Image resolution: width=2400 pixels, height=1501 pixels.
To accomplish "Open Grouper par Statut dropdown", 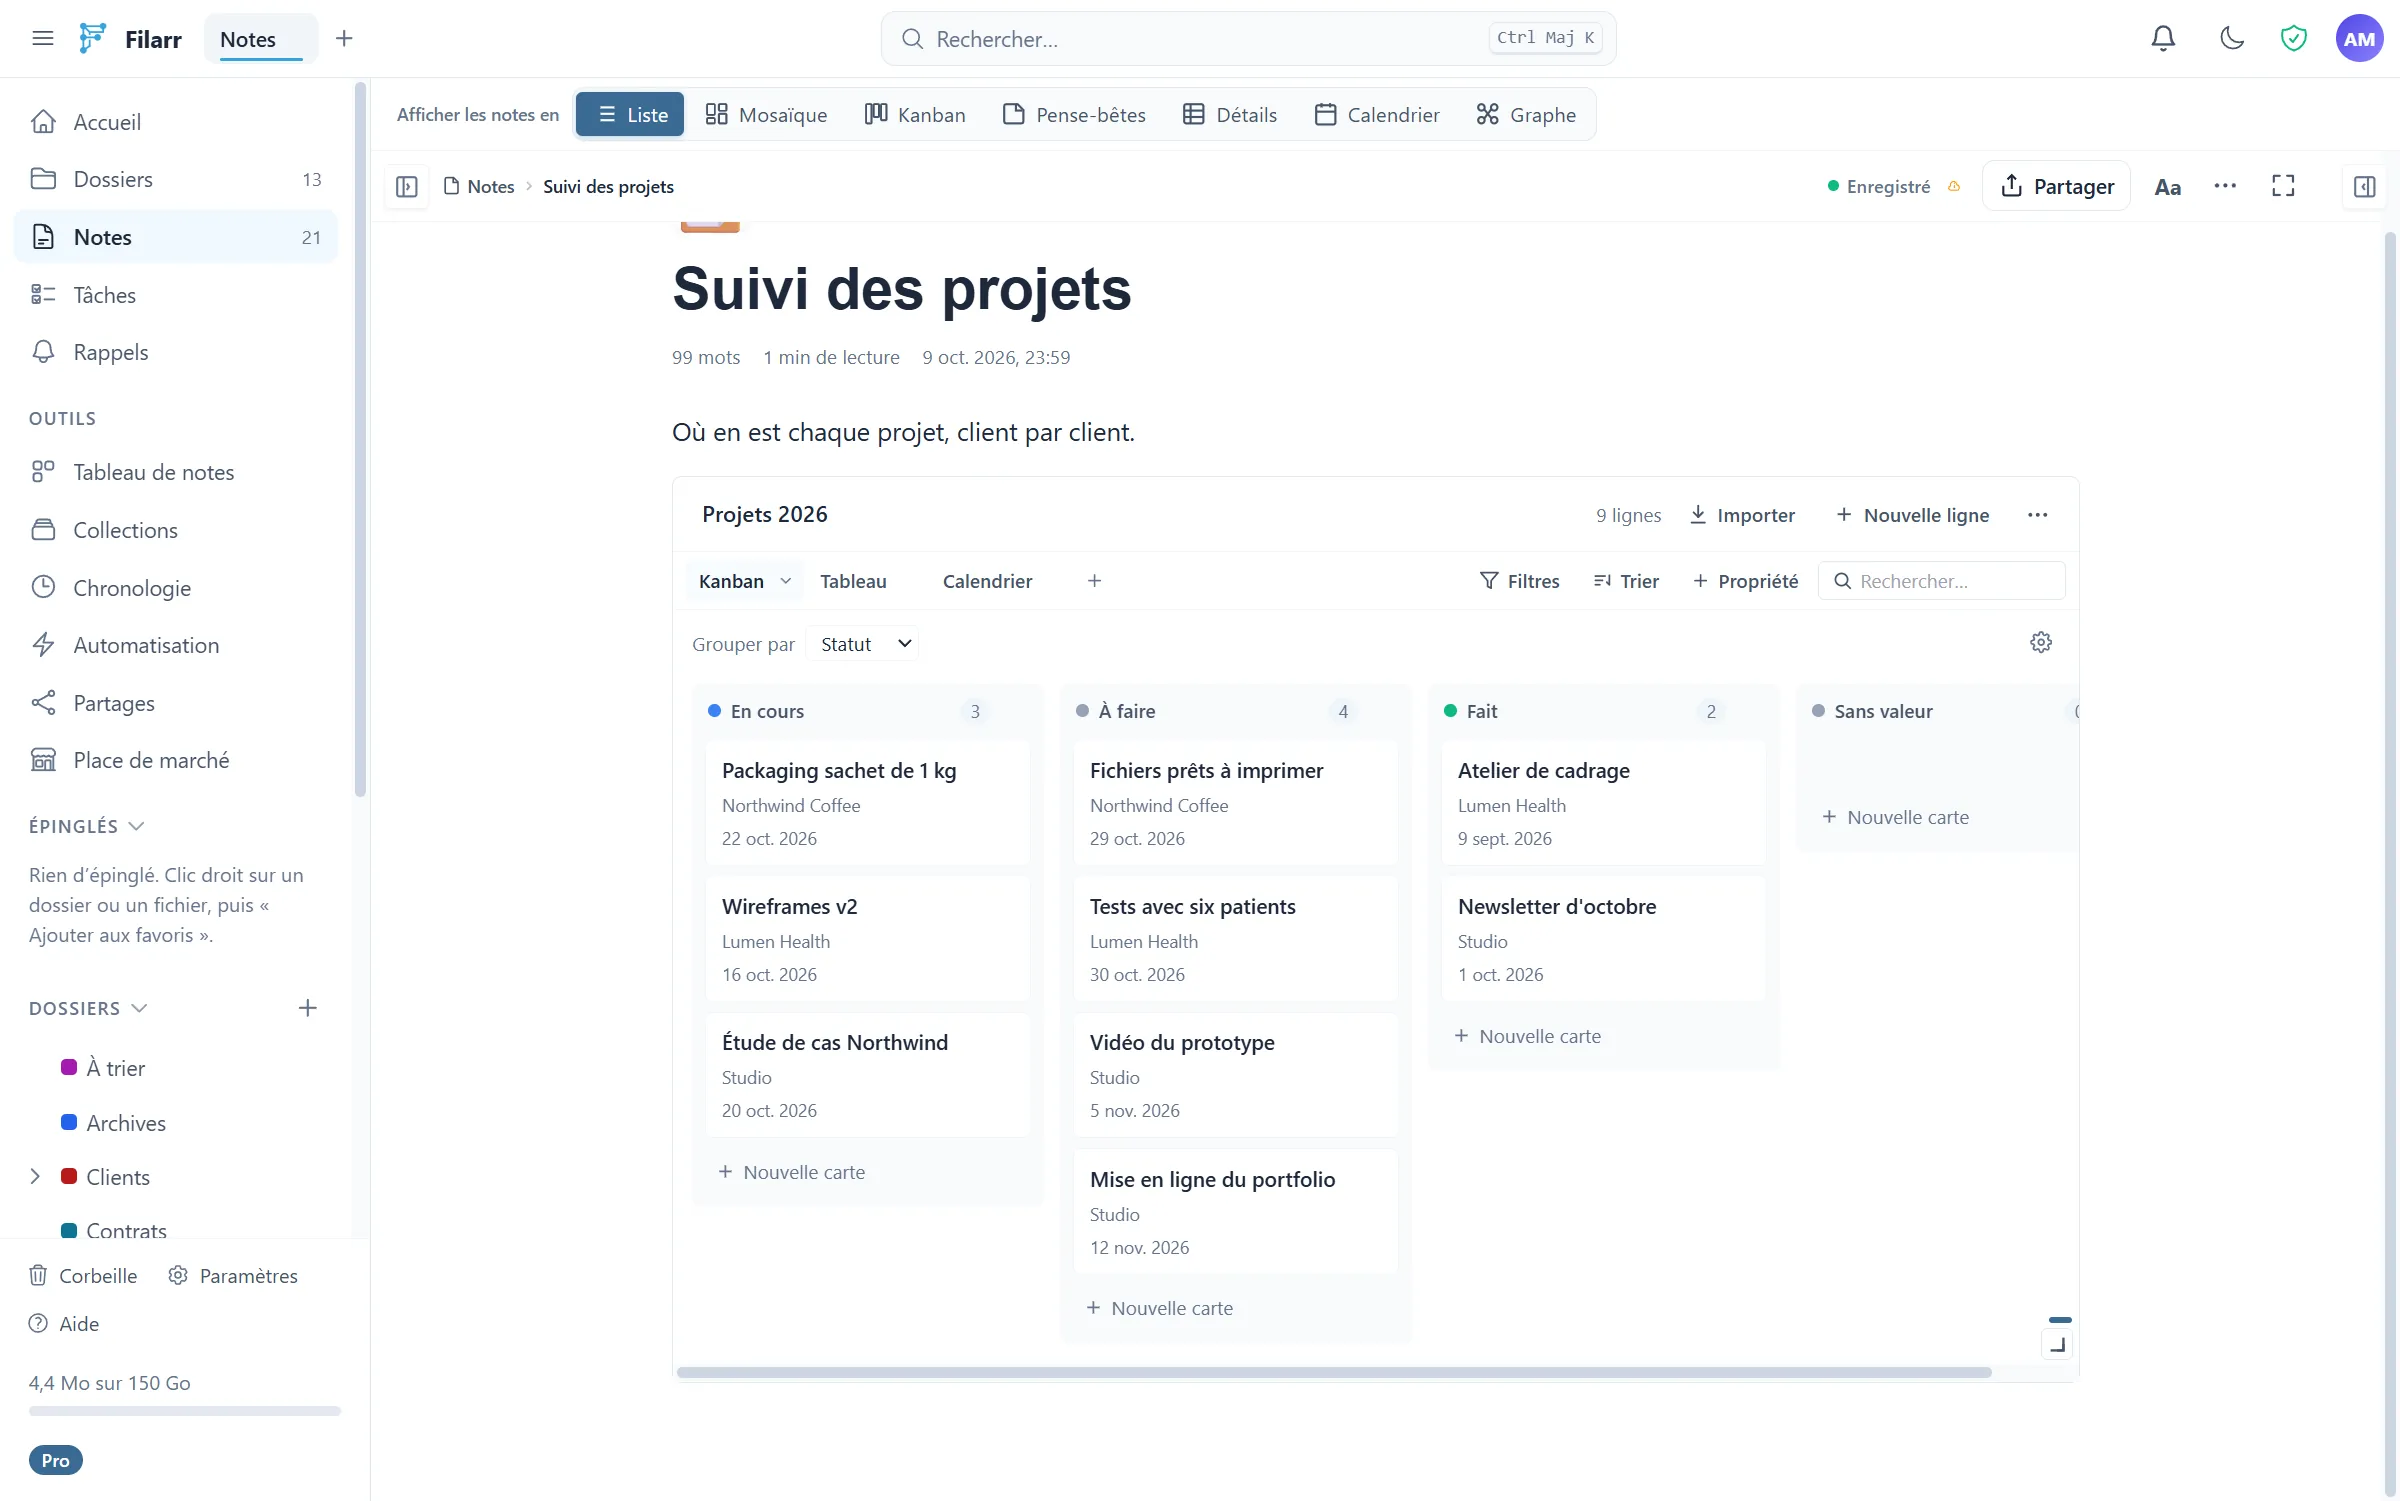I will pos(864,644).
